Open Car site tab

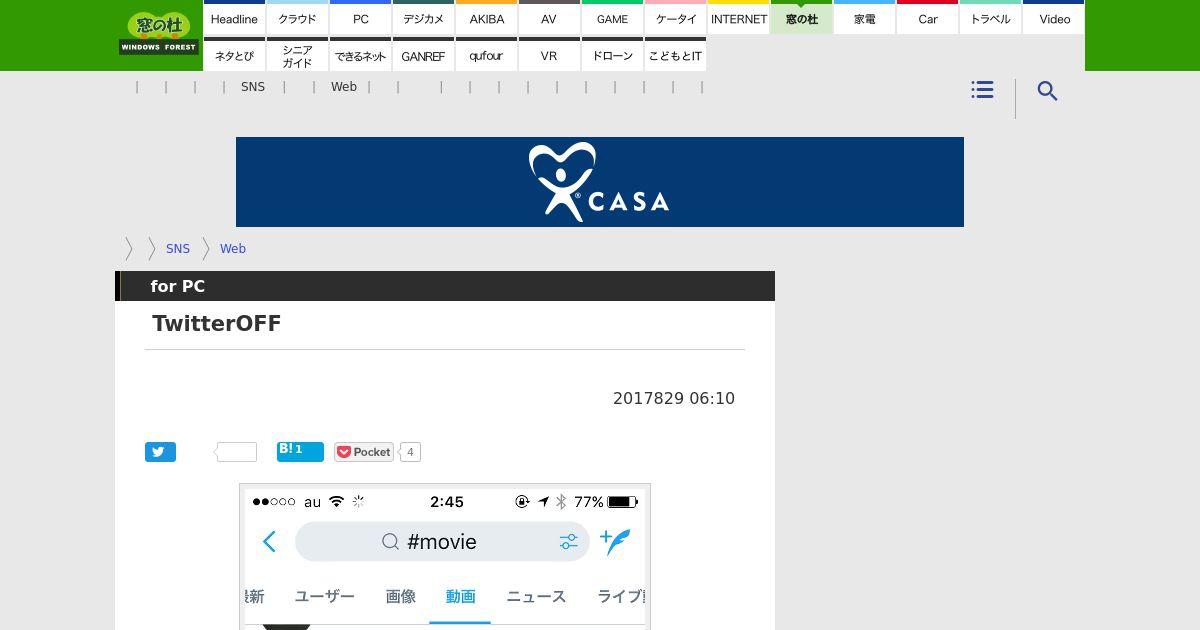point(927,18)
